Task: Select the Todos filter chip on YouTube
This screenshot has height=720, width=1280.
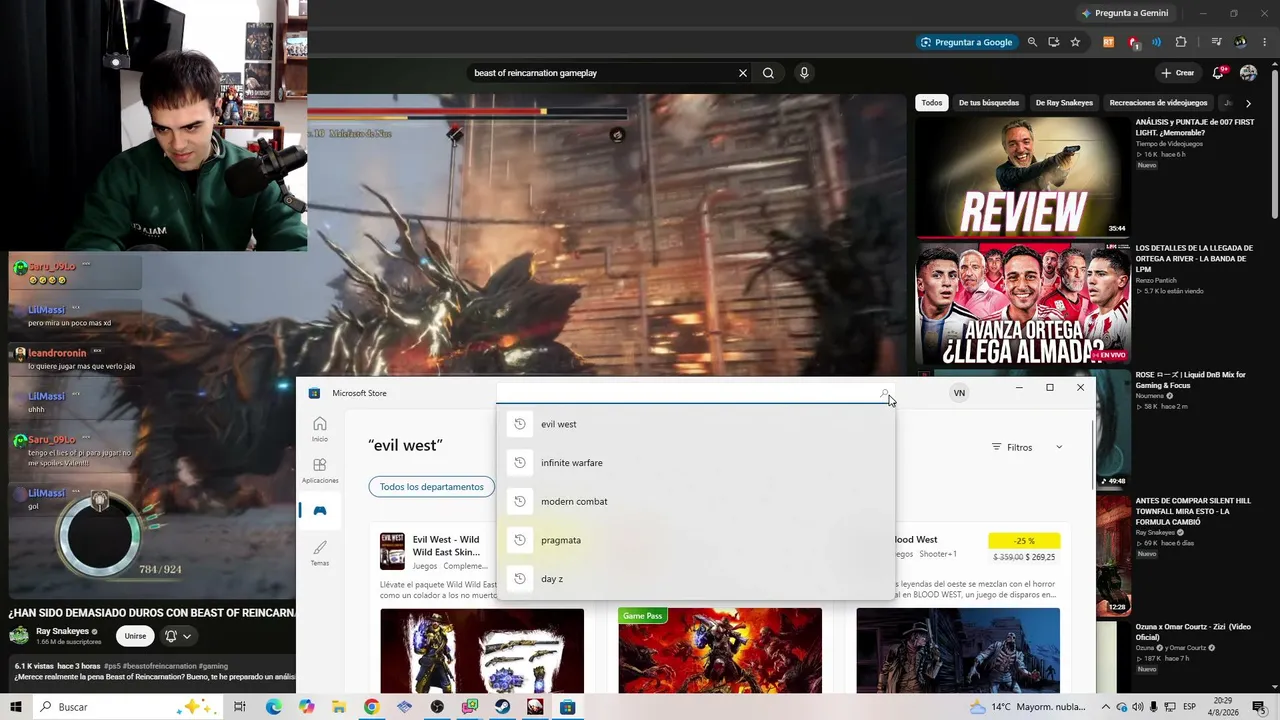Action: click(932, 103)
